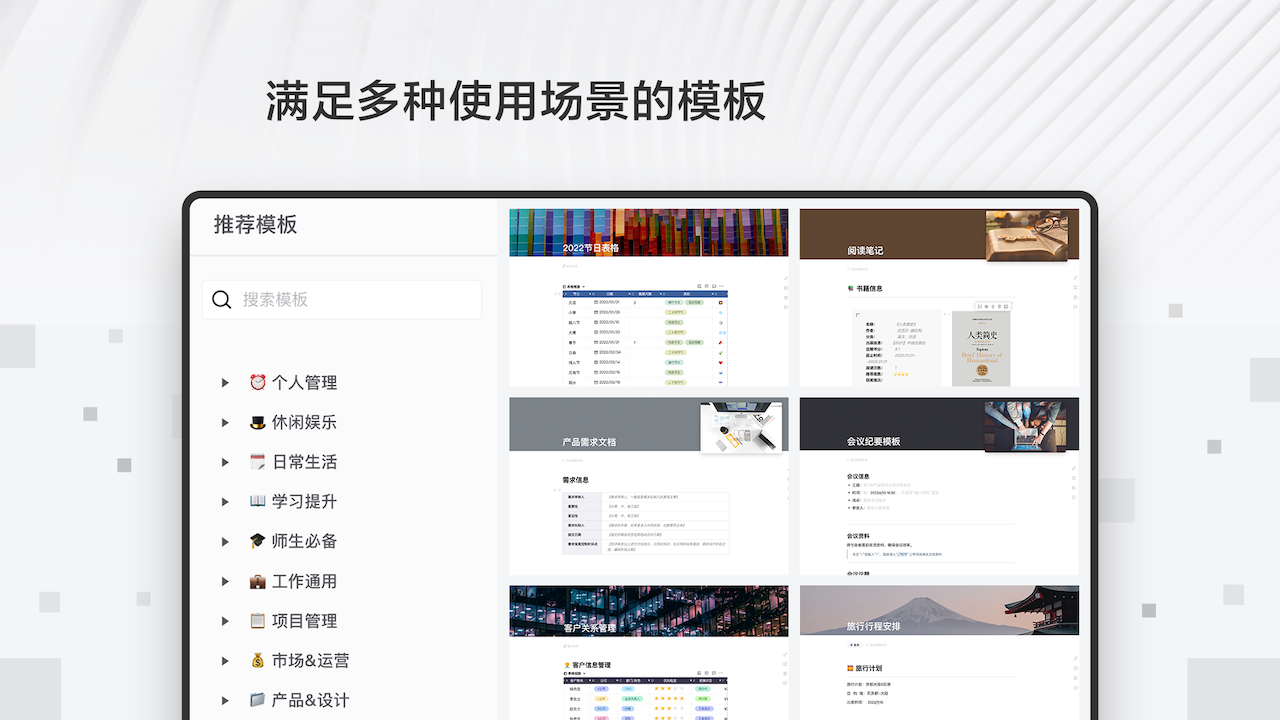Click the alarm clock icon beside 个人管理

257,382
